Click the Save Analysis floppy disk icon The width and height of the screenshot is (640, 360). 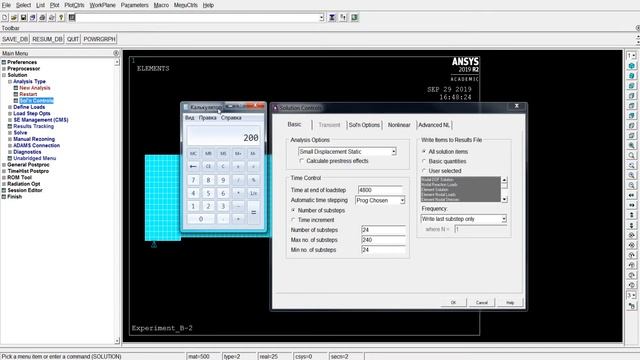click(23, 18)
